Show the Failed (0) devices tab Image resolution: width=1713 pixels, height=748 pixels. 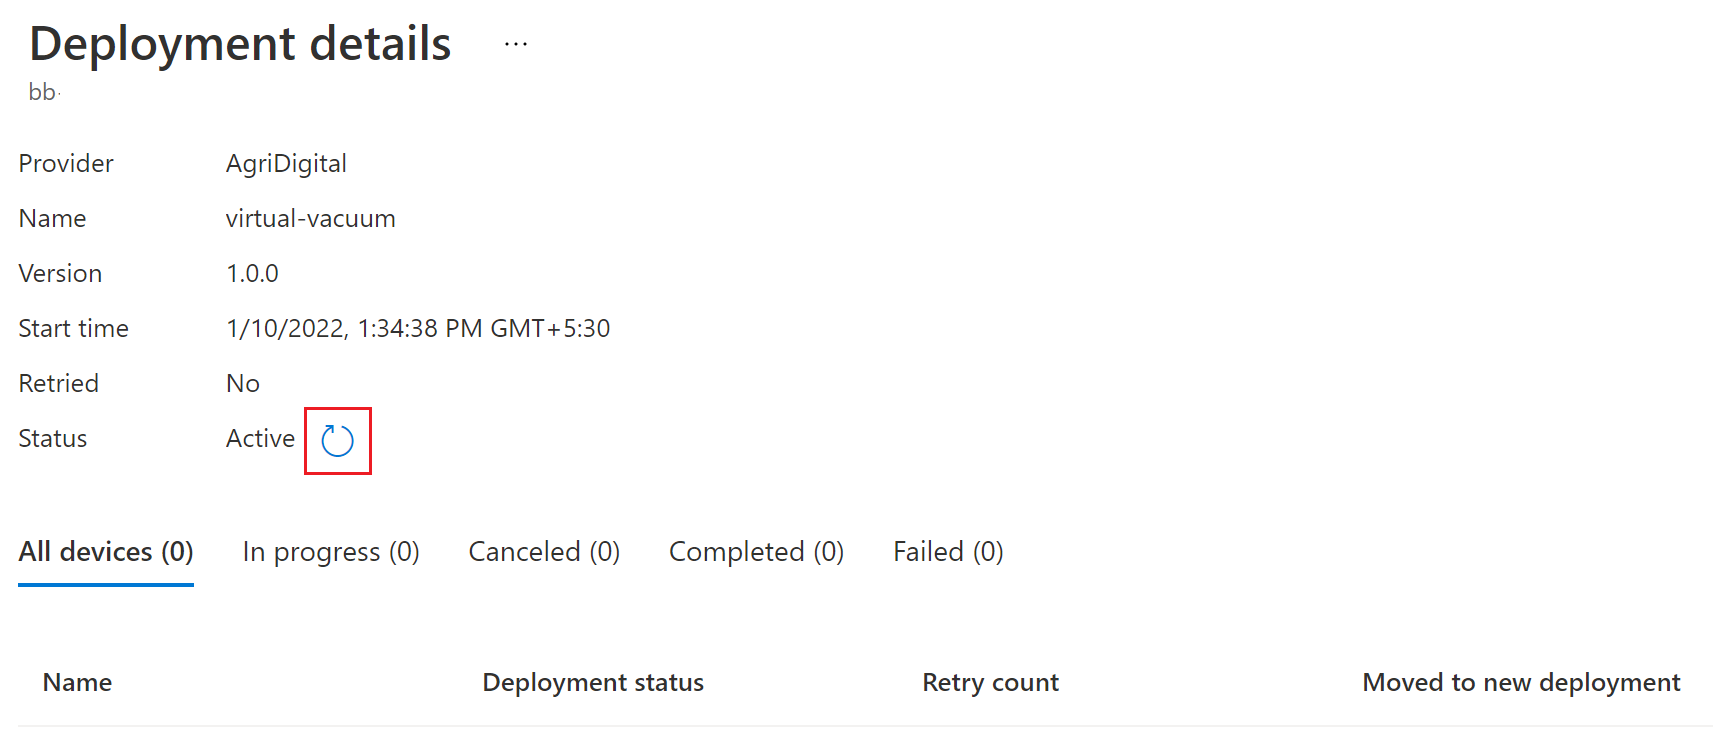pyautogui.click(x=948, y=552)
